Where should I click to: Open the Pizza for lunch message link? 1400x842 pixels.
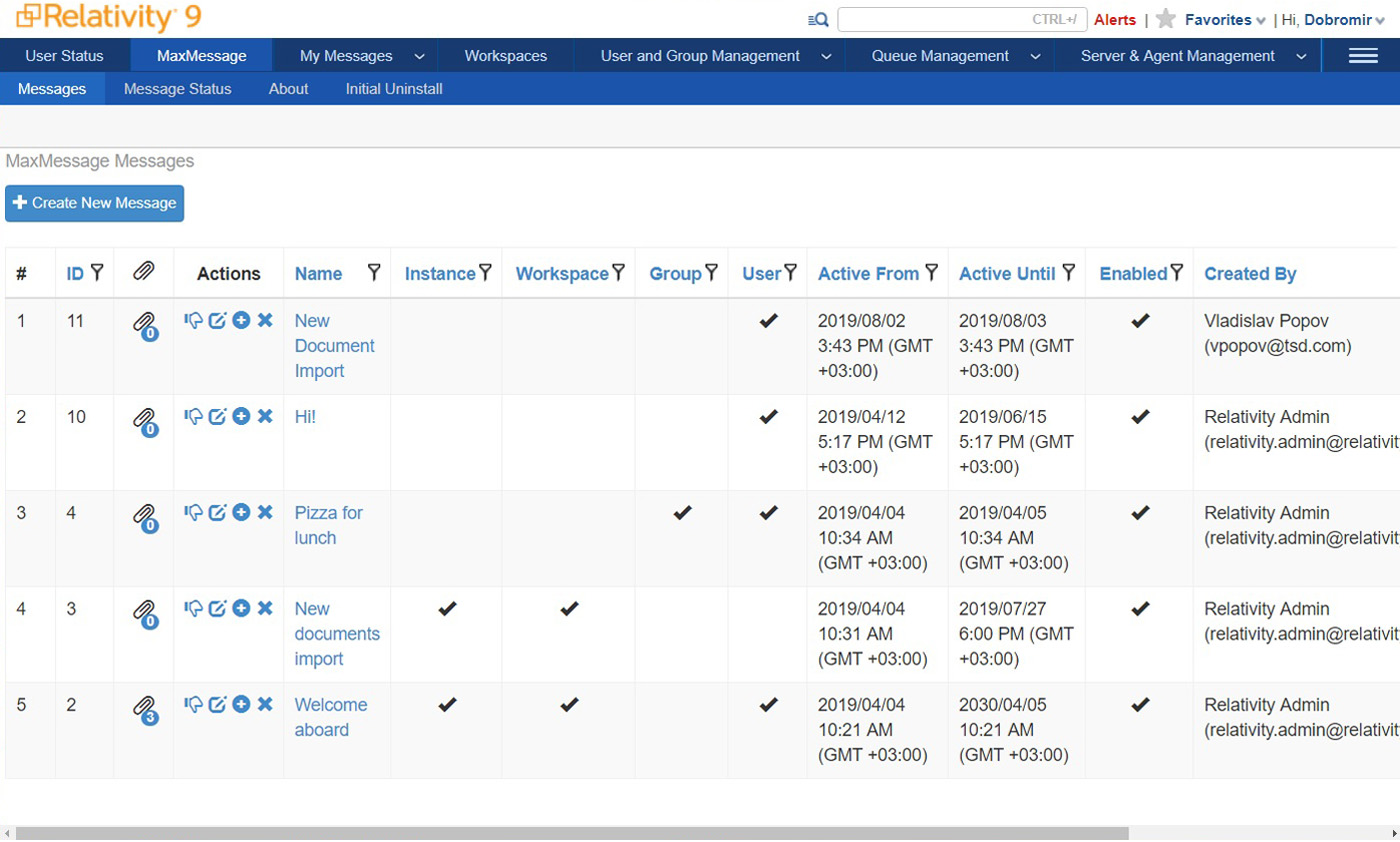pyautogui.click(x=329, y=525)
